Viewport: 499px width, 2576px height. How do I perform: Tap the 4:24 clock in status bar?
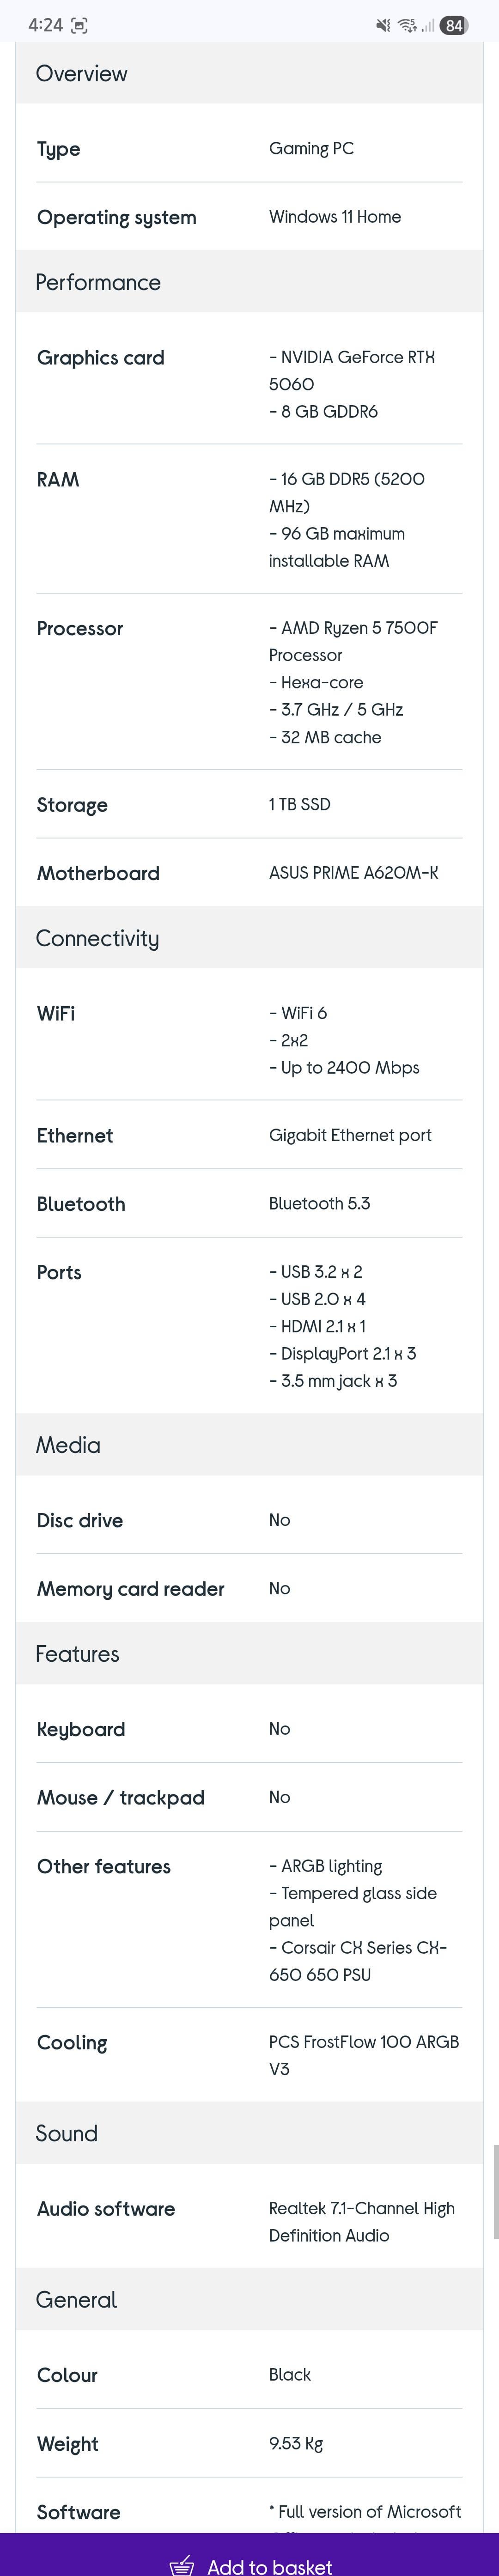click(x=45, y=26)
